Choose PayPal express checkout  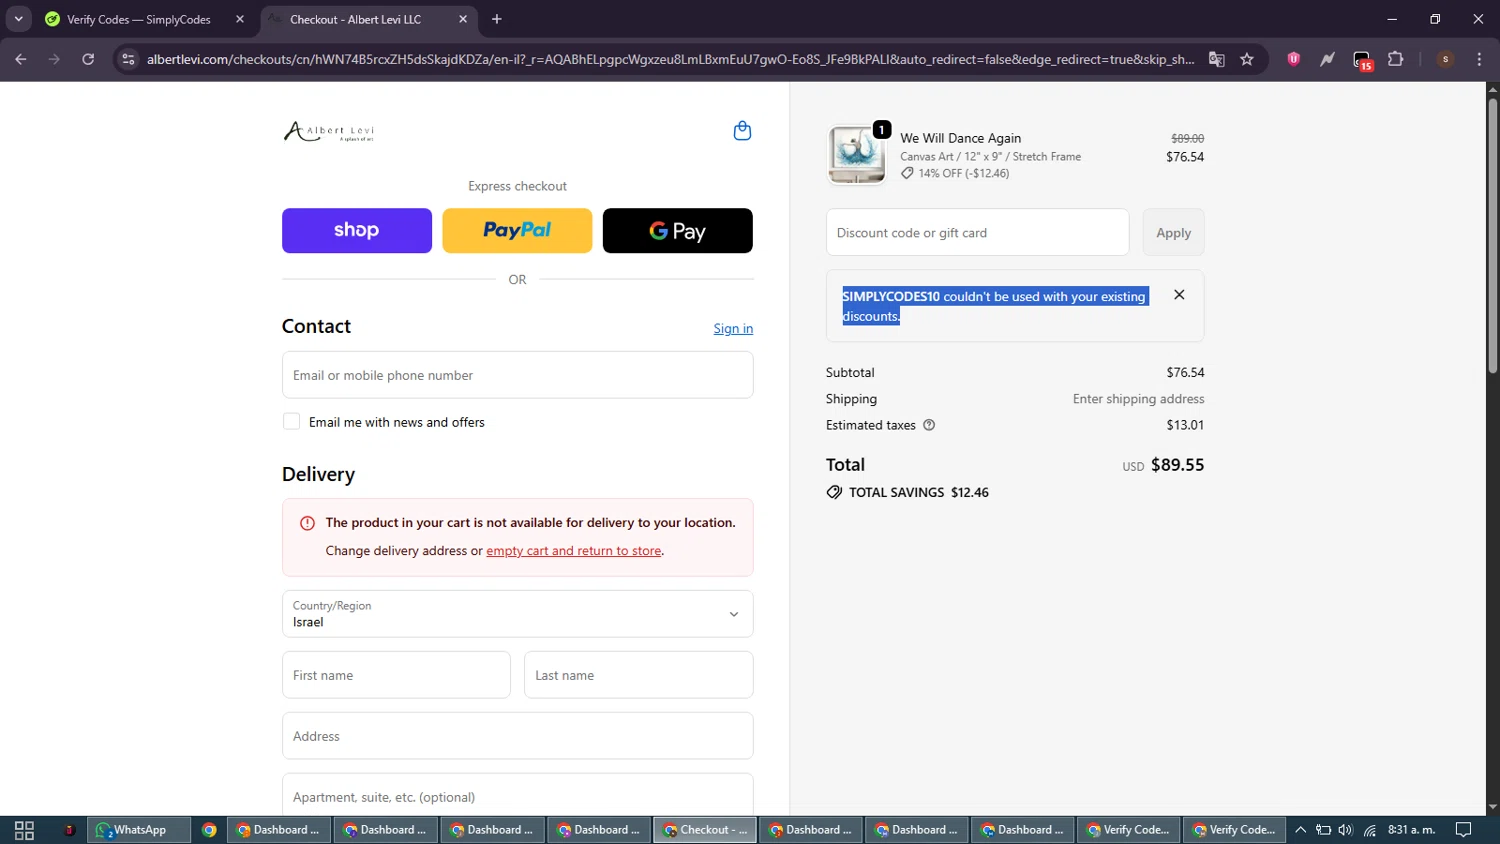[x=517, y=230]
